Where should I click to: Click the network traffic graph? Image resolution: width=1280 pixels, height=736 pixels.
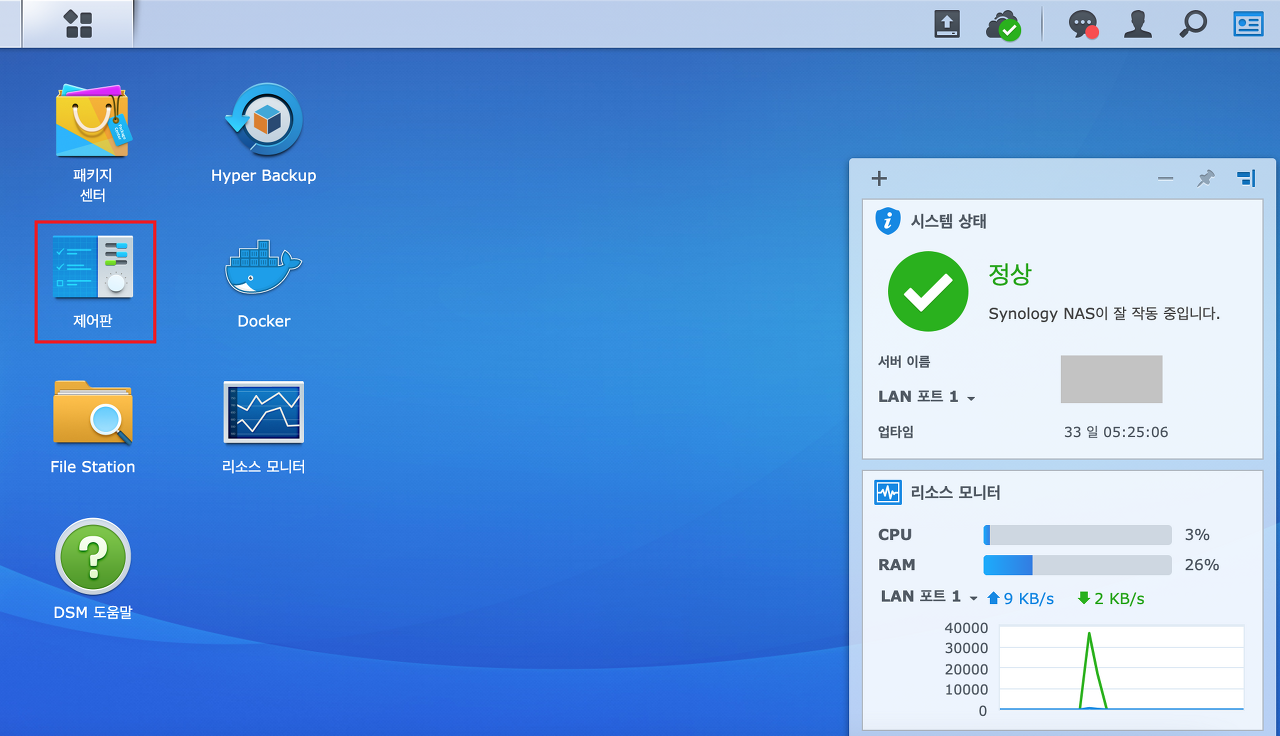[1121, 669]
